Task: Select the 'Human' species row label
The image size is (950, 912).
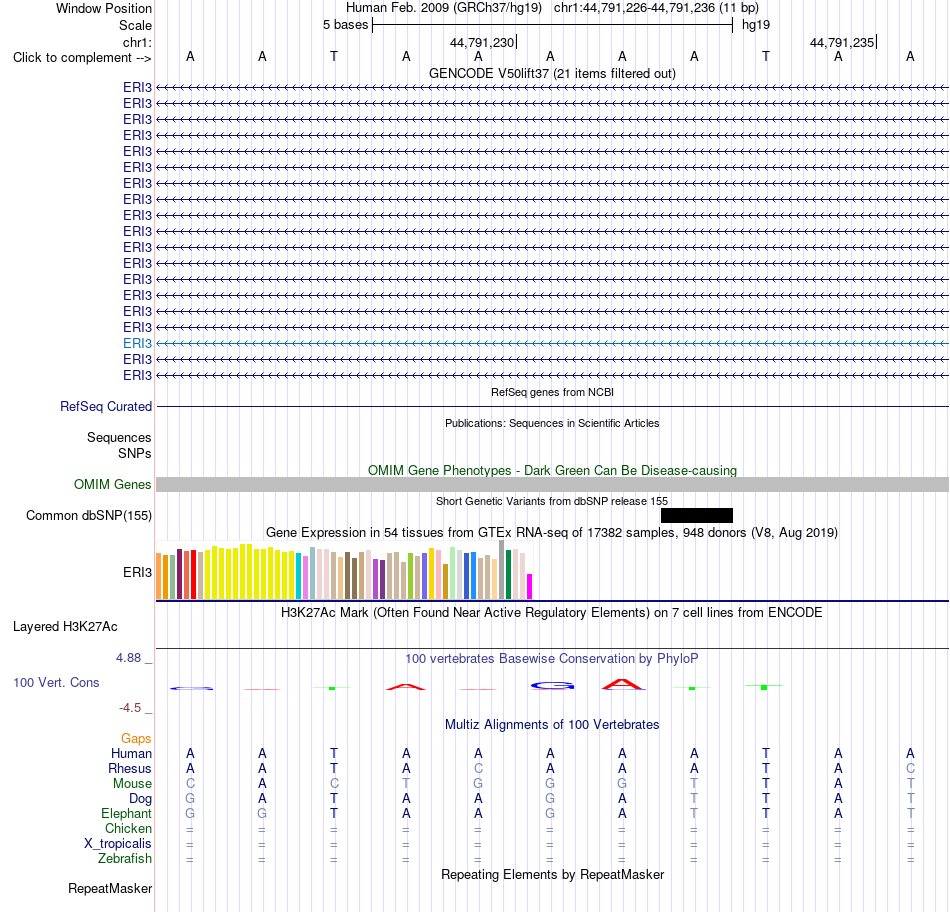Action: (x=131, y=753)
